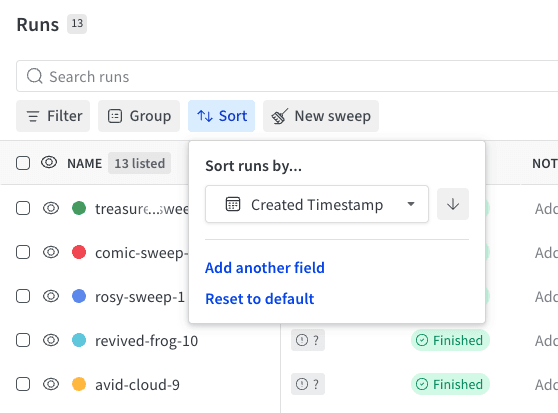The height and width of the screenshot is (413, 558).
Task: Start a New sweep
Action: tap(321, 116)
